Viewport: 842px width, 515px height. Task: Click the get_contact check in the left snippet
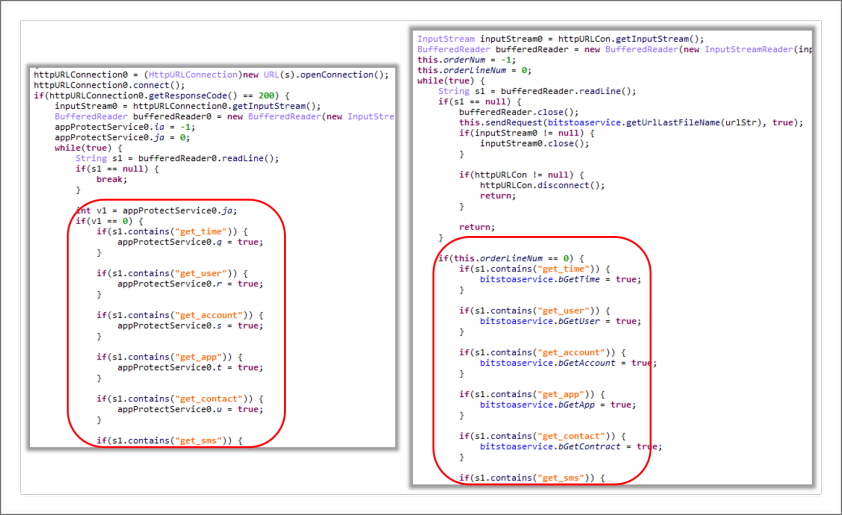coord(180,399)
